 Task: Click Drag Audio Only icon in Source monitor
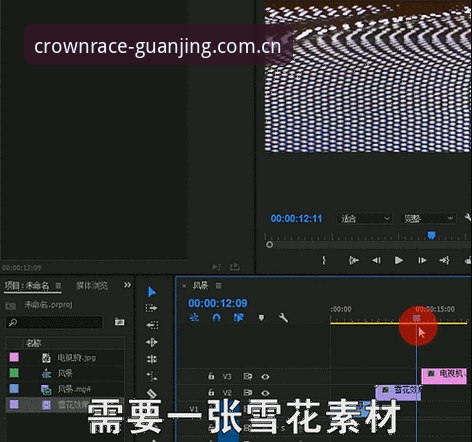(217, 267)
